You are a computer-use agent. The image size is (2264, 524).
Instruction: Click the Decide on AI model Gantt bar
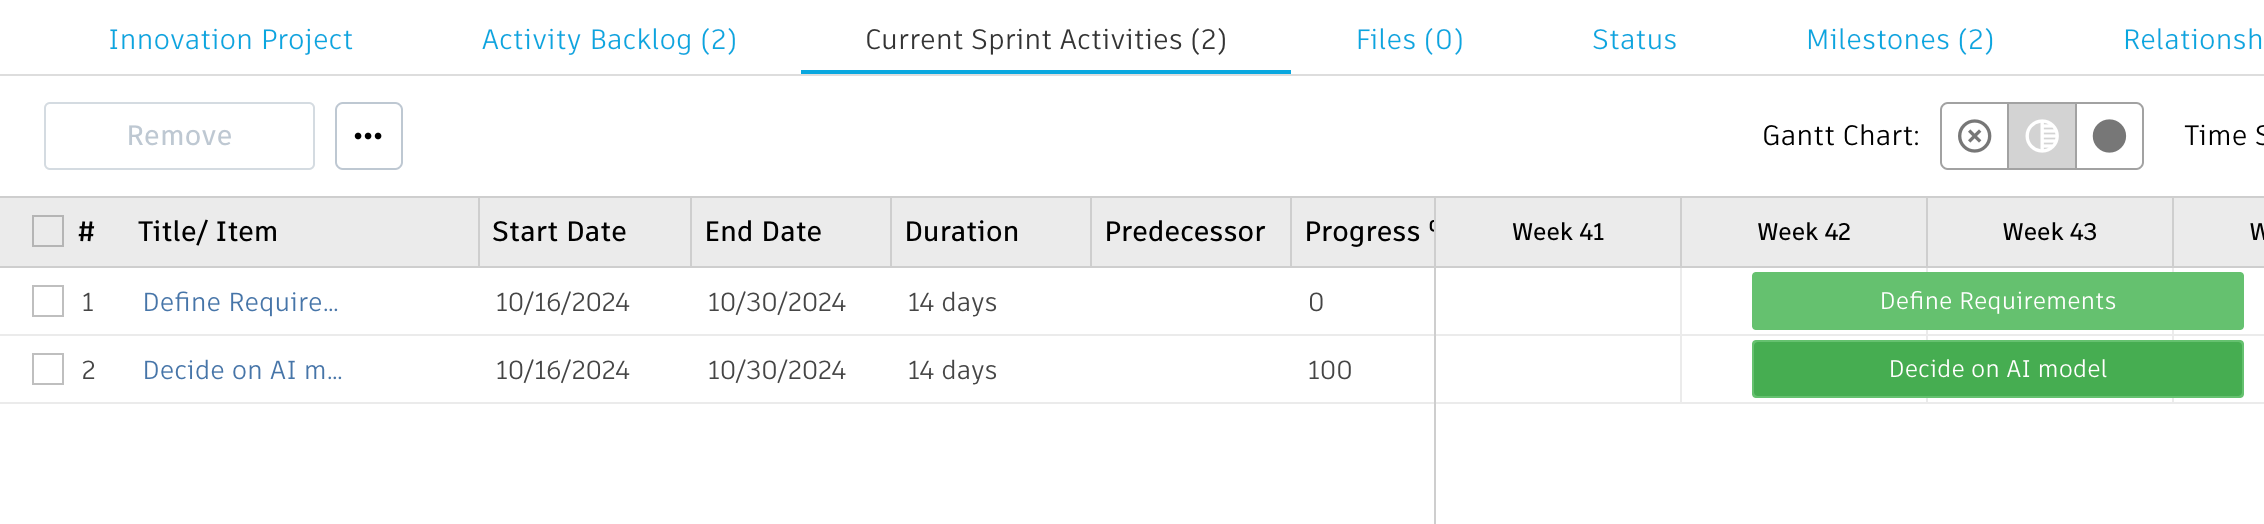1997,369
